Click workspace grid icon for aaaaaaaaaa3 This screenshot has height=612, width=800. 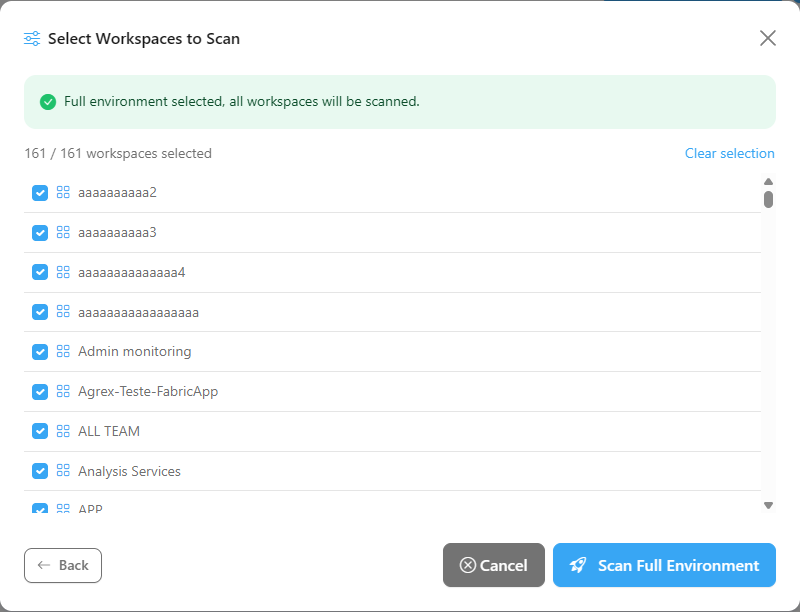63,232
